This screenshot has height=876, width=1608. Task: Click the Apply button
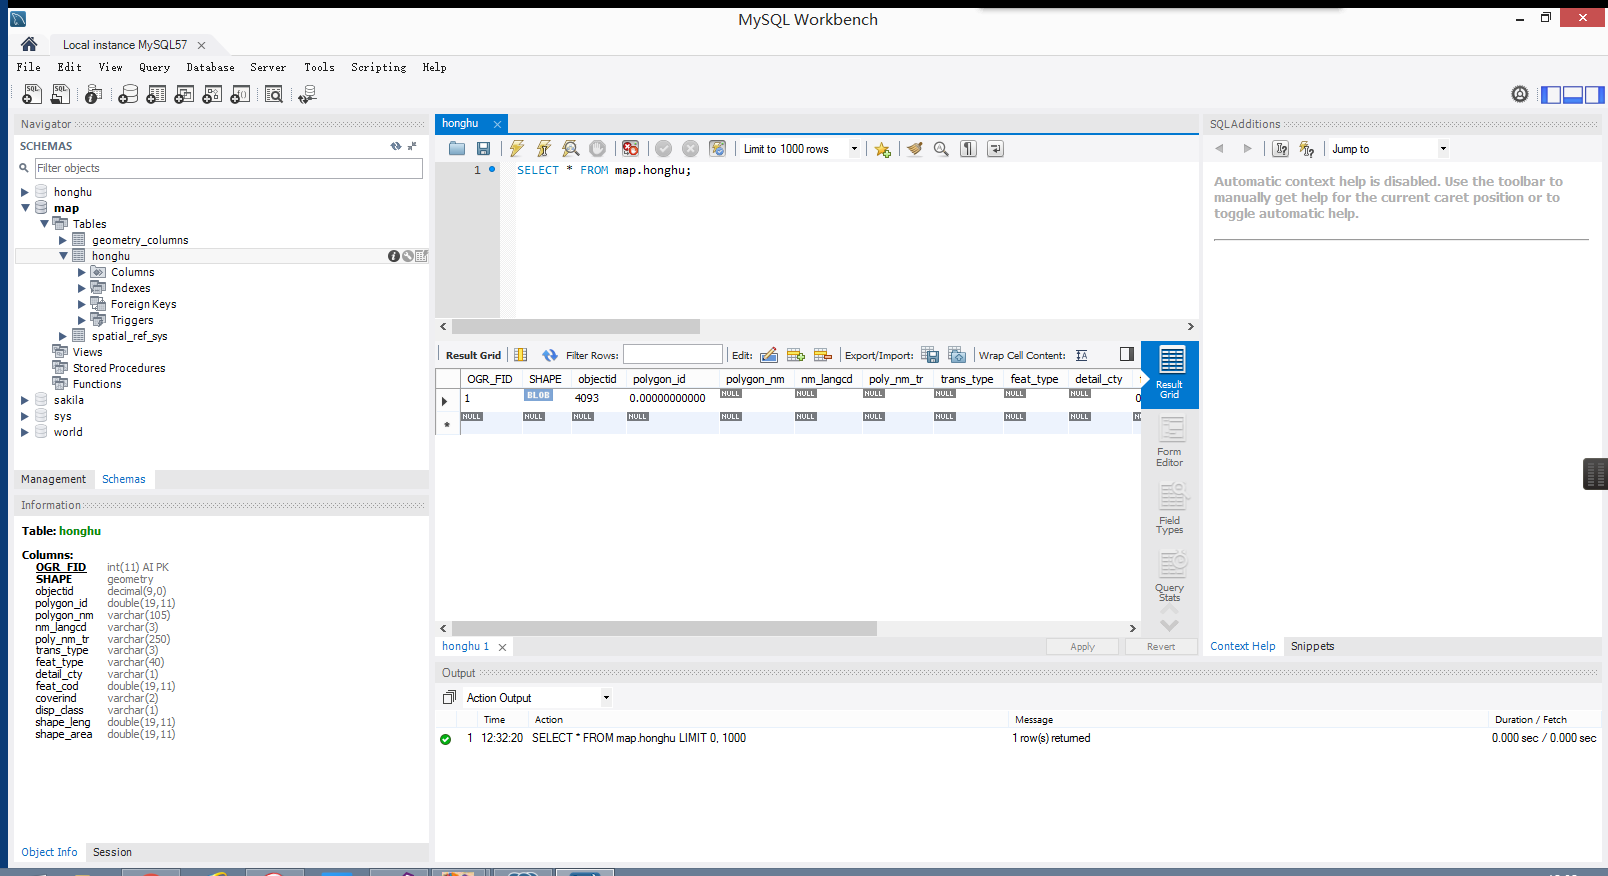pyautogui.click(x=1082, y=647)
